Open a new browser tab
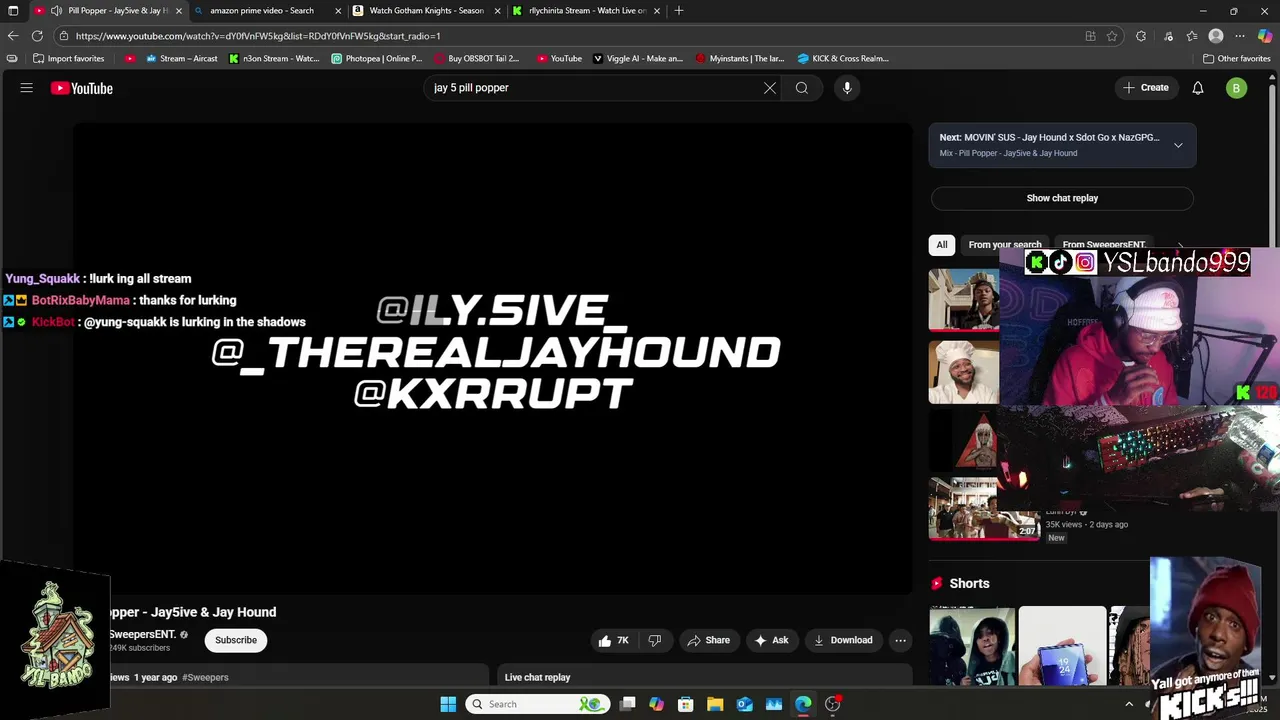Screen dimensions: 1280x720 coord(679,11)
